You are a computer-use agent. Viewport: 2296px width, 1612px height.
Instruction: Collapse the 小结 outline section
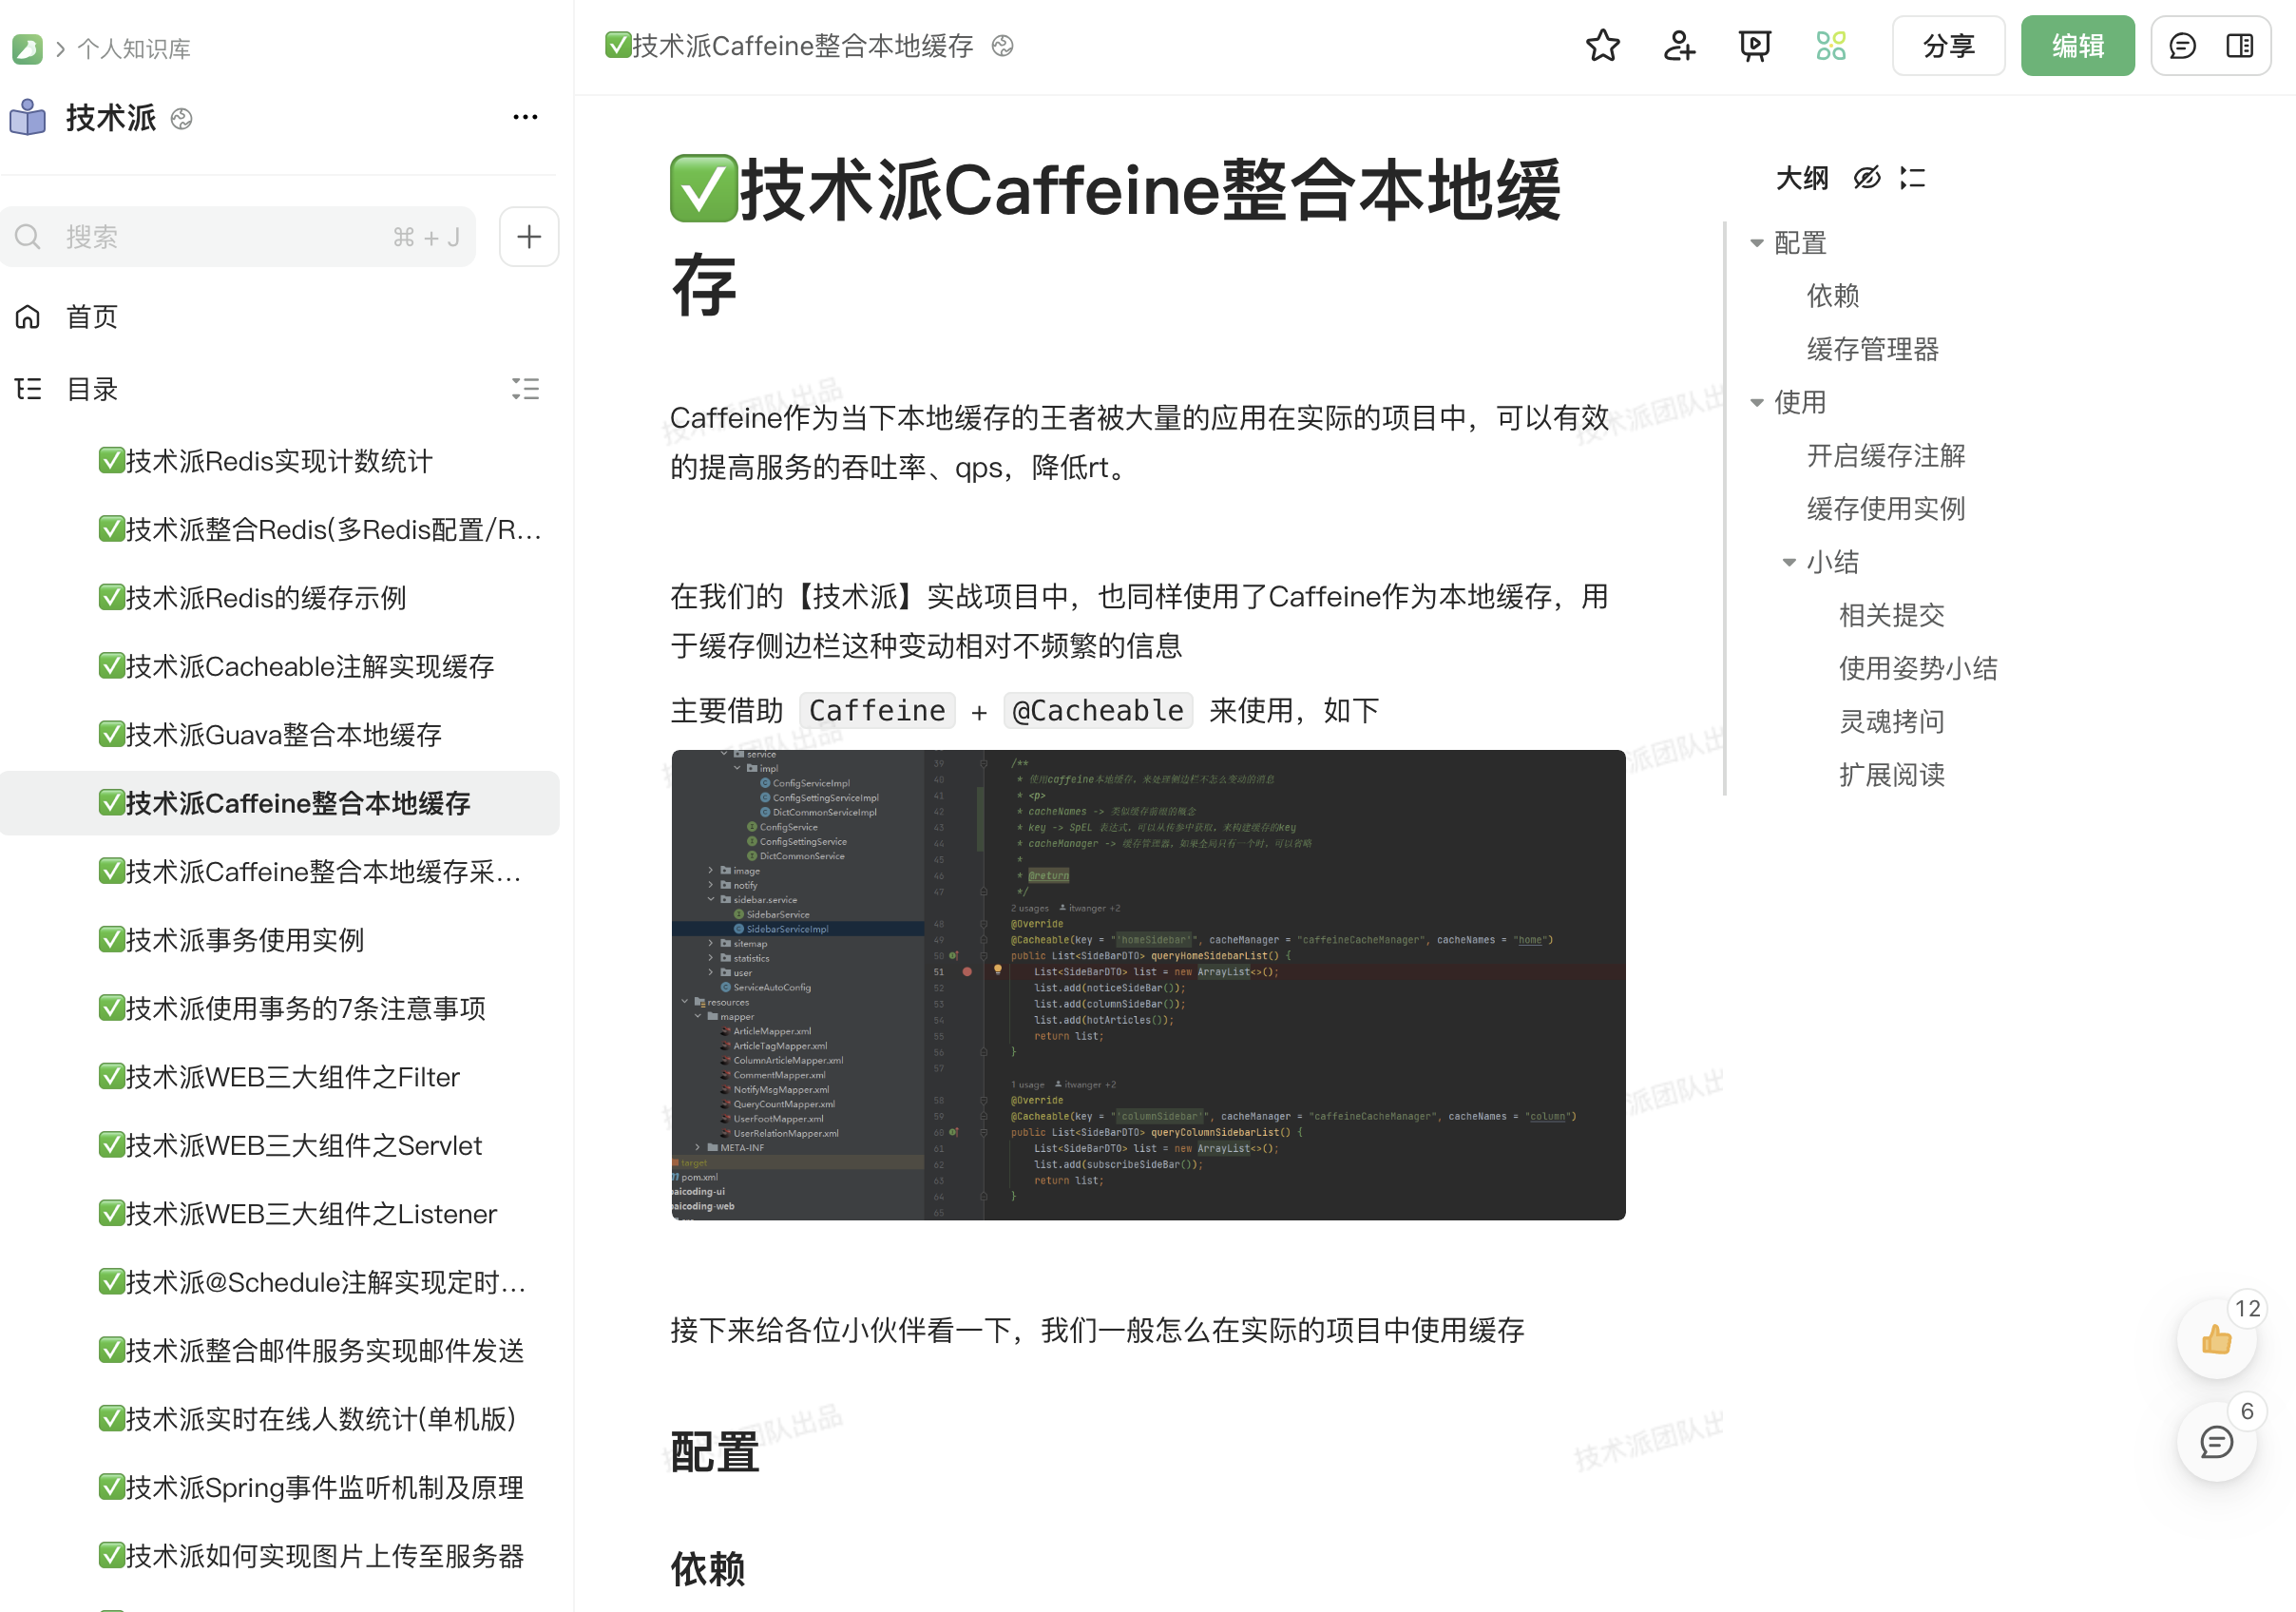pos(1789,562)
